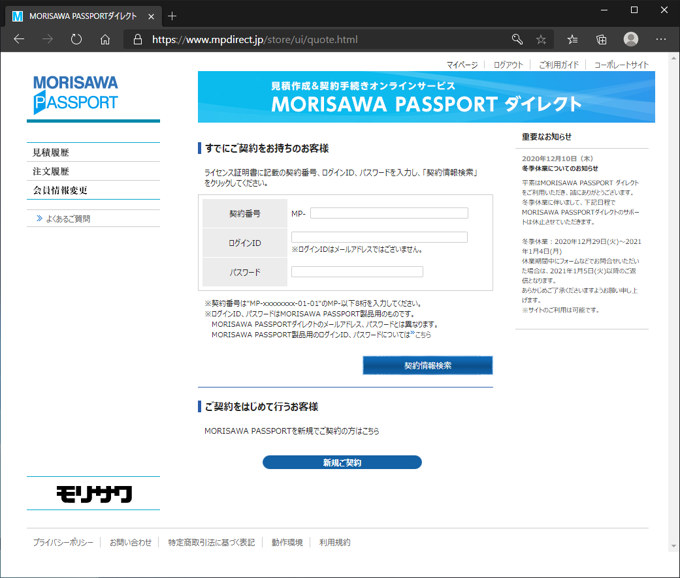Image resolution: width=680 pixels, height=578 pixels.
Task: Click the MORISAWA PASSPORT logo
Action: coord(76,94)
